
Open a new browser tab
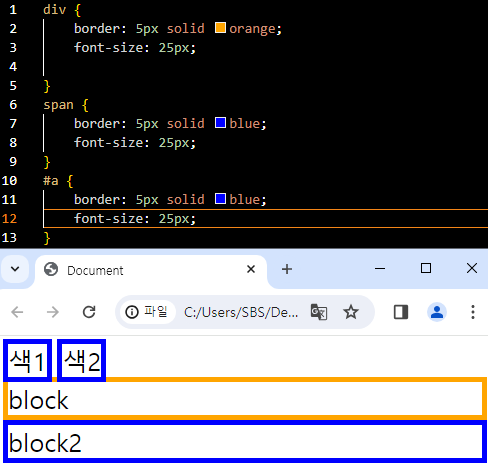[287, 269]
